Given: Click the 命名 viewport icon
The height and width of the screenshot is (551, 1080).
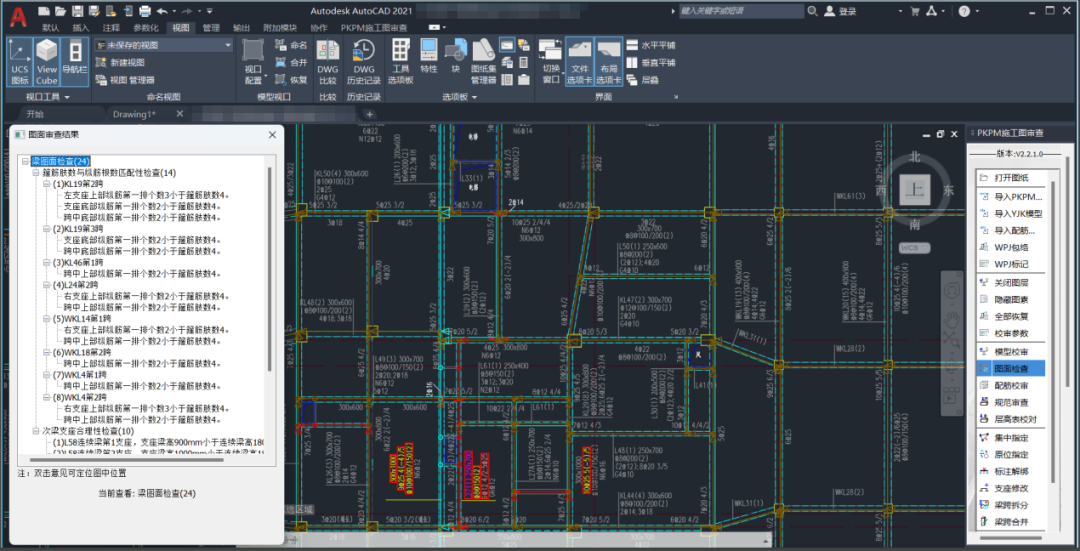Looking at the screenshot, I should (291, 45).
